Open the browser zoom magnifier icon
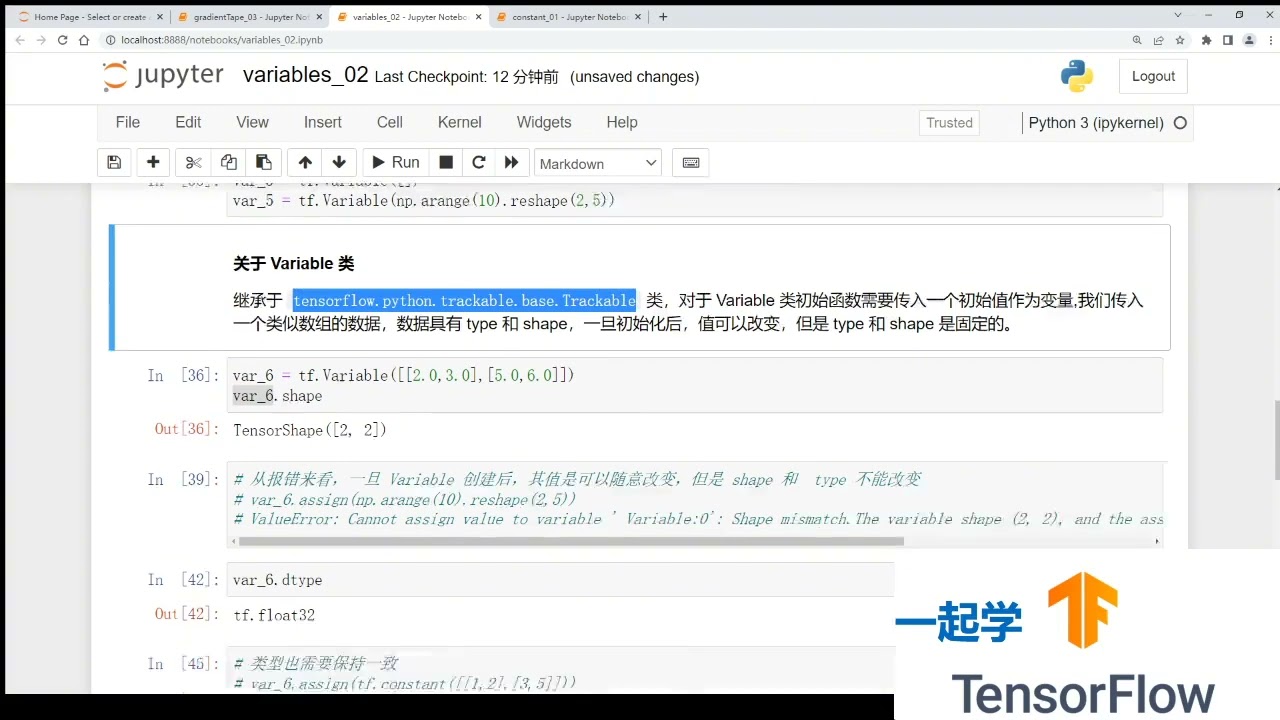The height and width of the screenshot is (720, 1280). coord(1137,40)
